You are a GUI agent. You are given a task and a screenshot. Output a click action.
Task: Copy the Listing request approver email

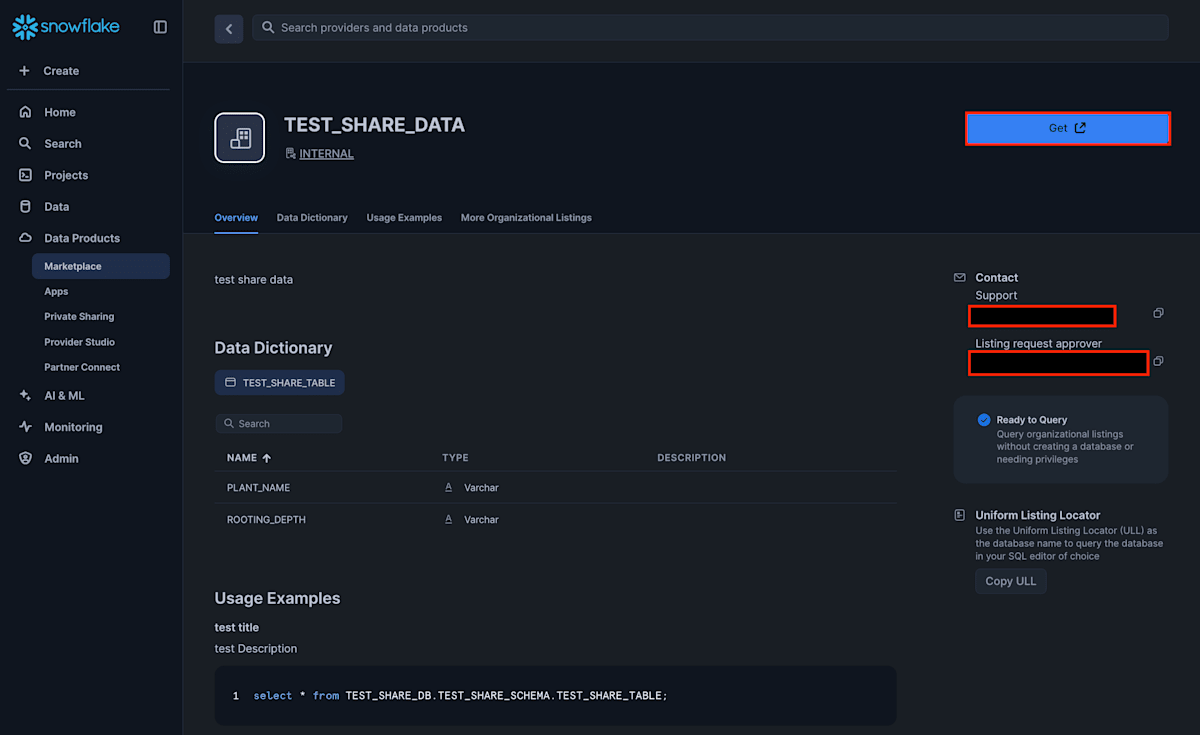coord(1158,361)
